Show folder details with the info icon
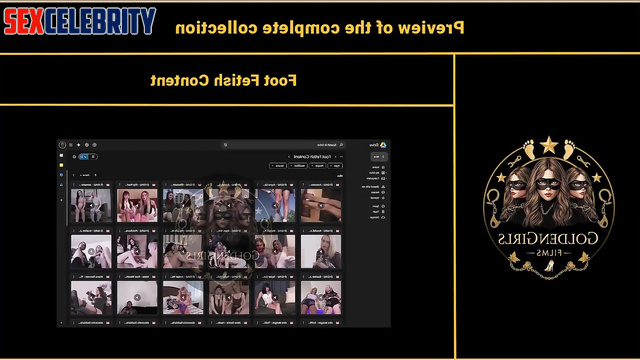Viewport: 640px width, 360px height. tap(74, 157)
